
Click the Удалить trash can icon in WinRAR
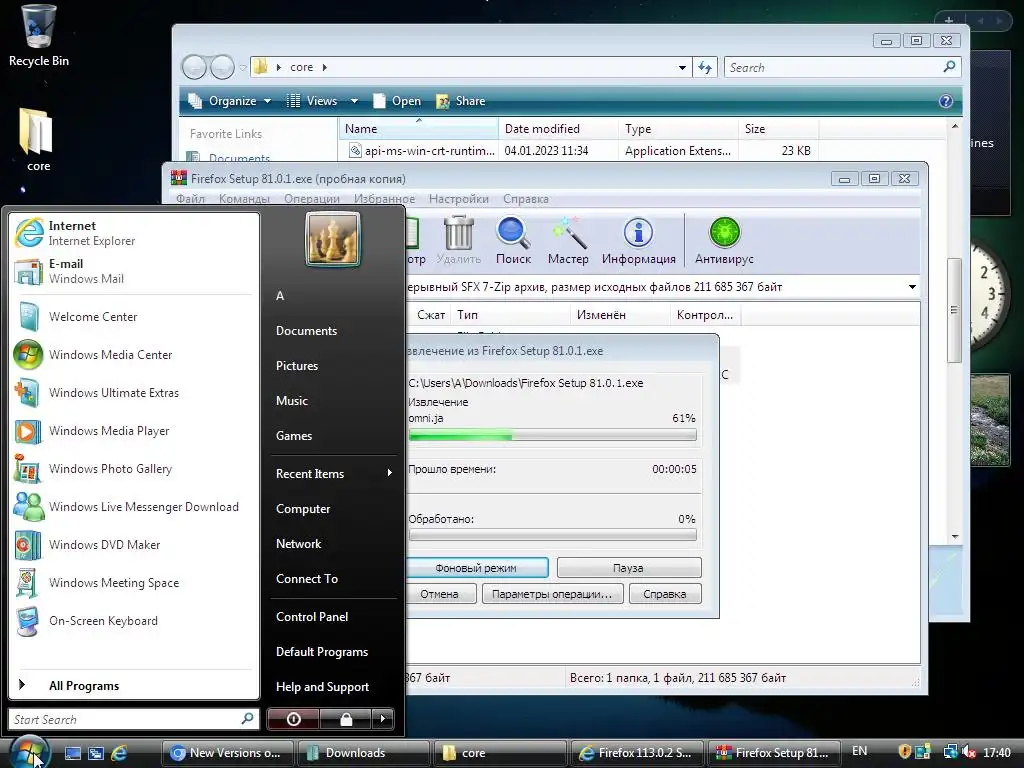(x=458, y=240)
